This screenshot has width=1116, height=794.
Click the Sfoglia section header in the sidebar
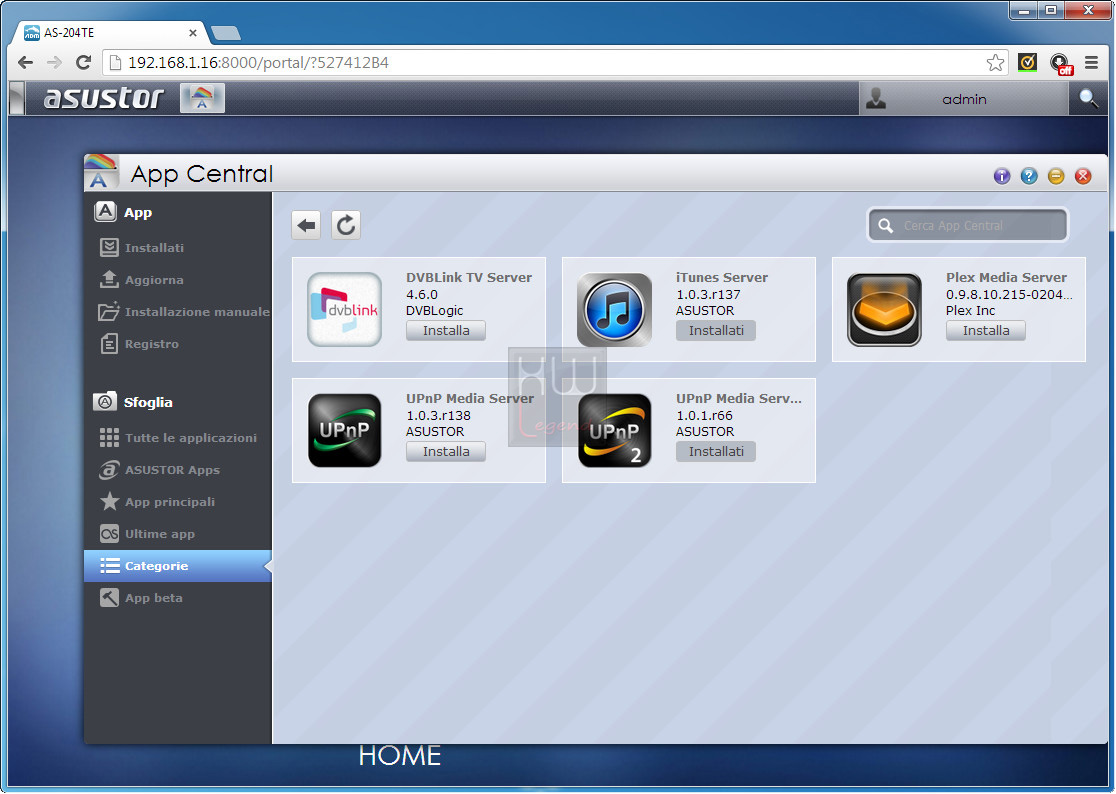pyautogui.click(x=133, y=402)
